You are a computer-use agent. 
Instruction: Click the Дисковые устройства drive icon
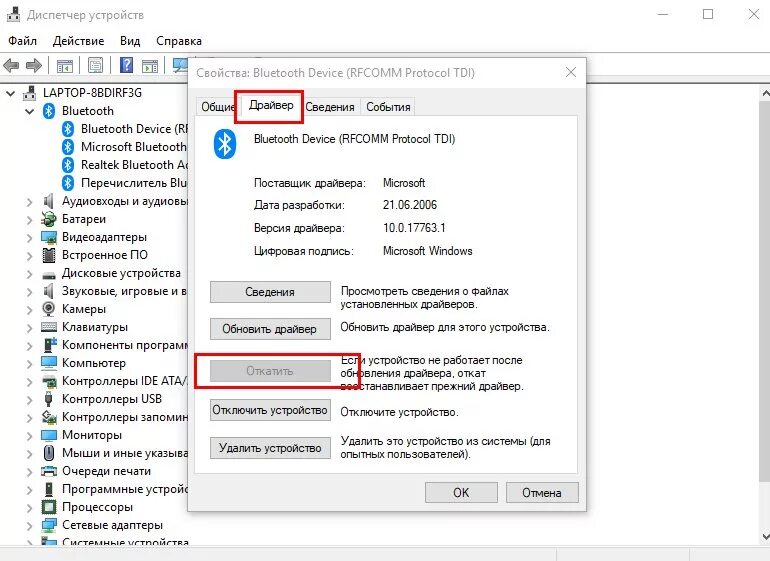pyautogui.click(x=49, y=274)
